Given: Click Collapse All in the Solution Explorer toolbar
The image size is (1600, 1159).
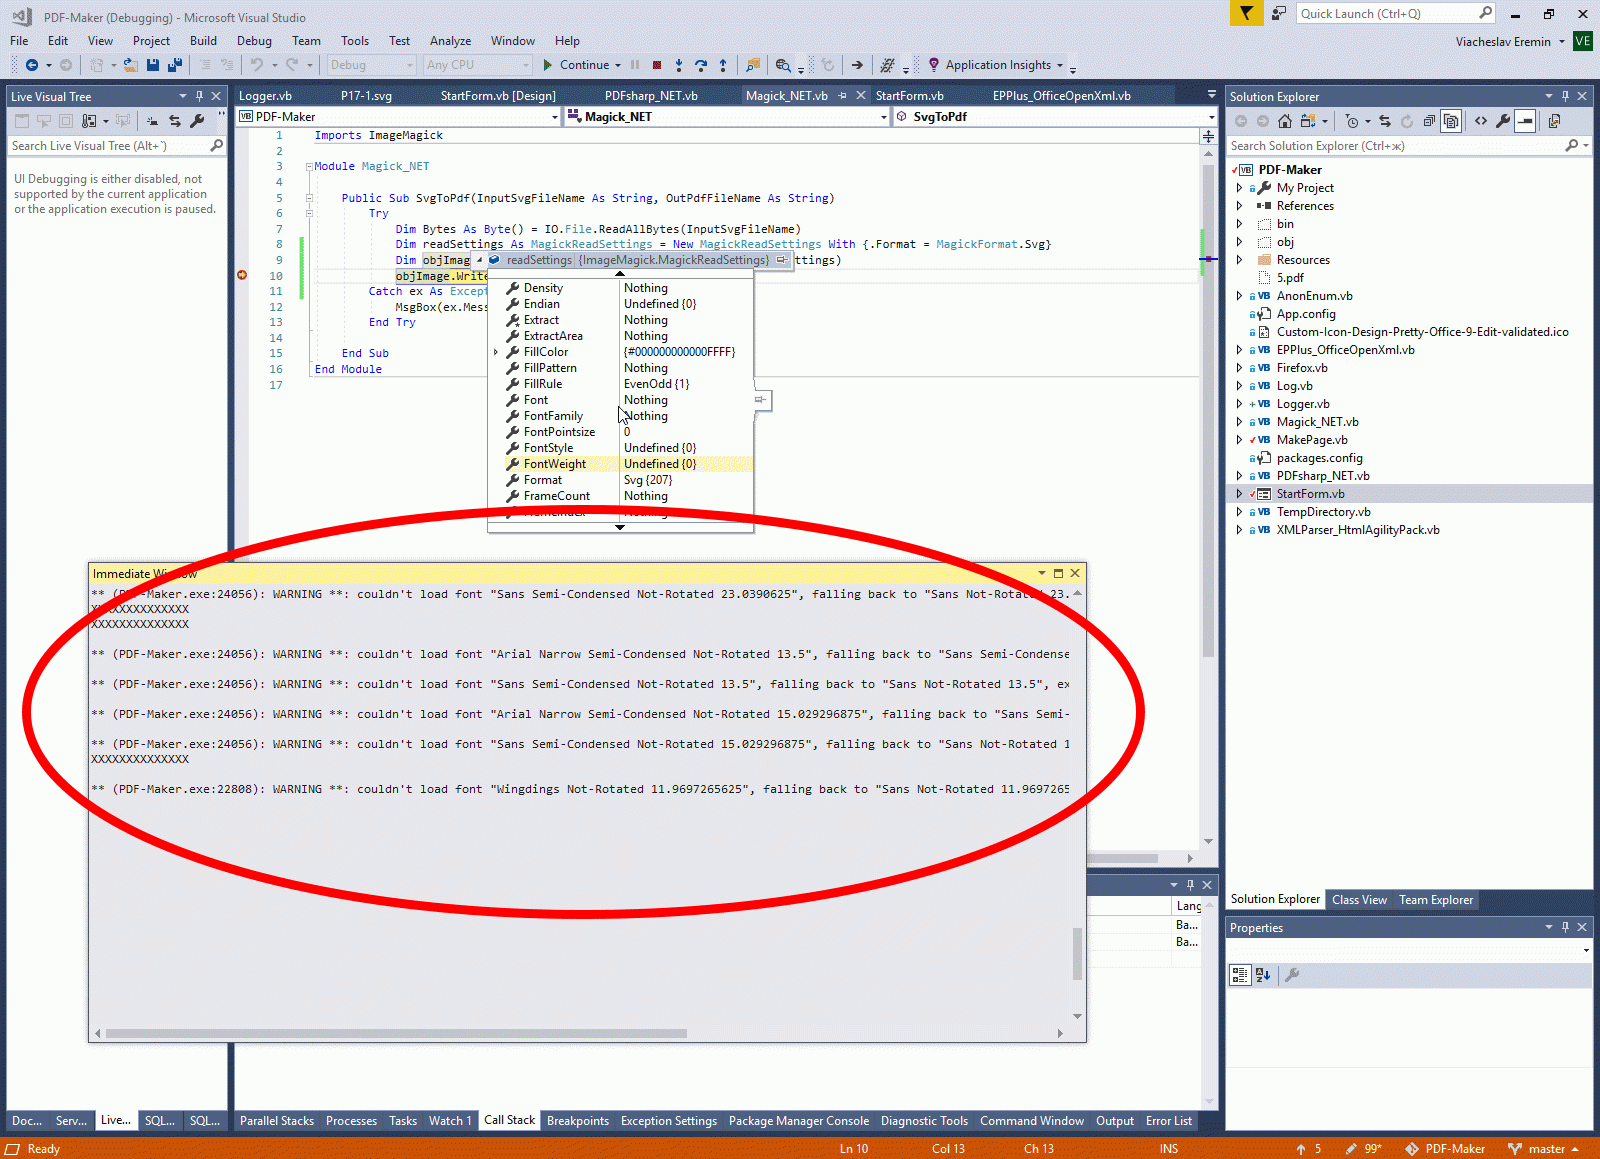Looking at the screenshot, I should [1429, 121].
